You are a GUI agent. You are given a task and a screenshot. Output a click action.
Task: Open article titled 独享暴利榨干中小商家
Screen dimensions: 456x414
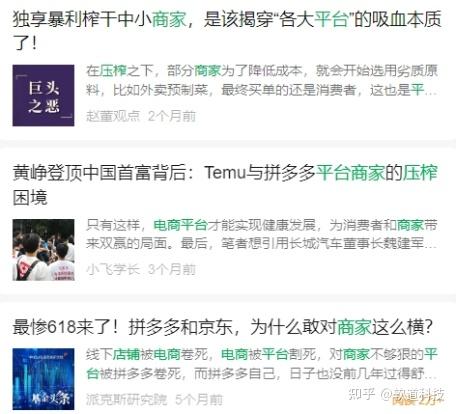(227, 31)
